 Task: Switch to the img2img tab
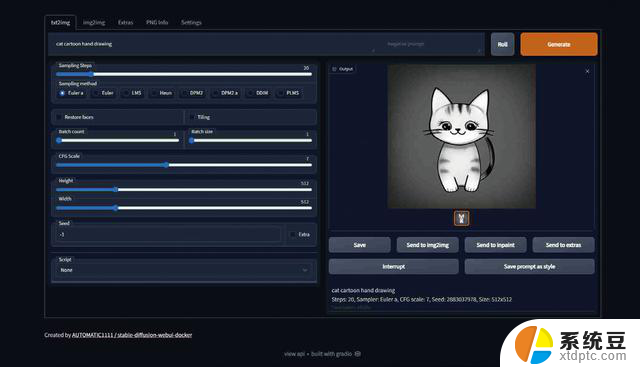tap(94, 22)
